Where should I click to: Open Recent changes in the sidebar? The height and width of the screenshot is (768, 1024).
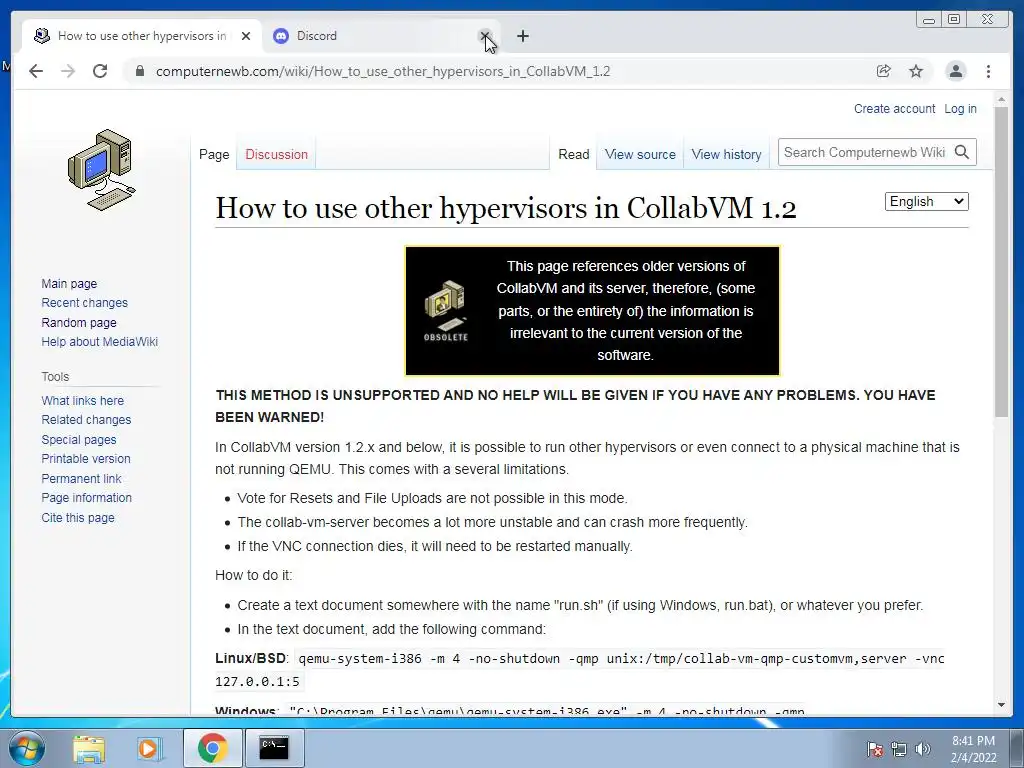click(x=84, y=302)
